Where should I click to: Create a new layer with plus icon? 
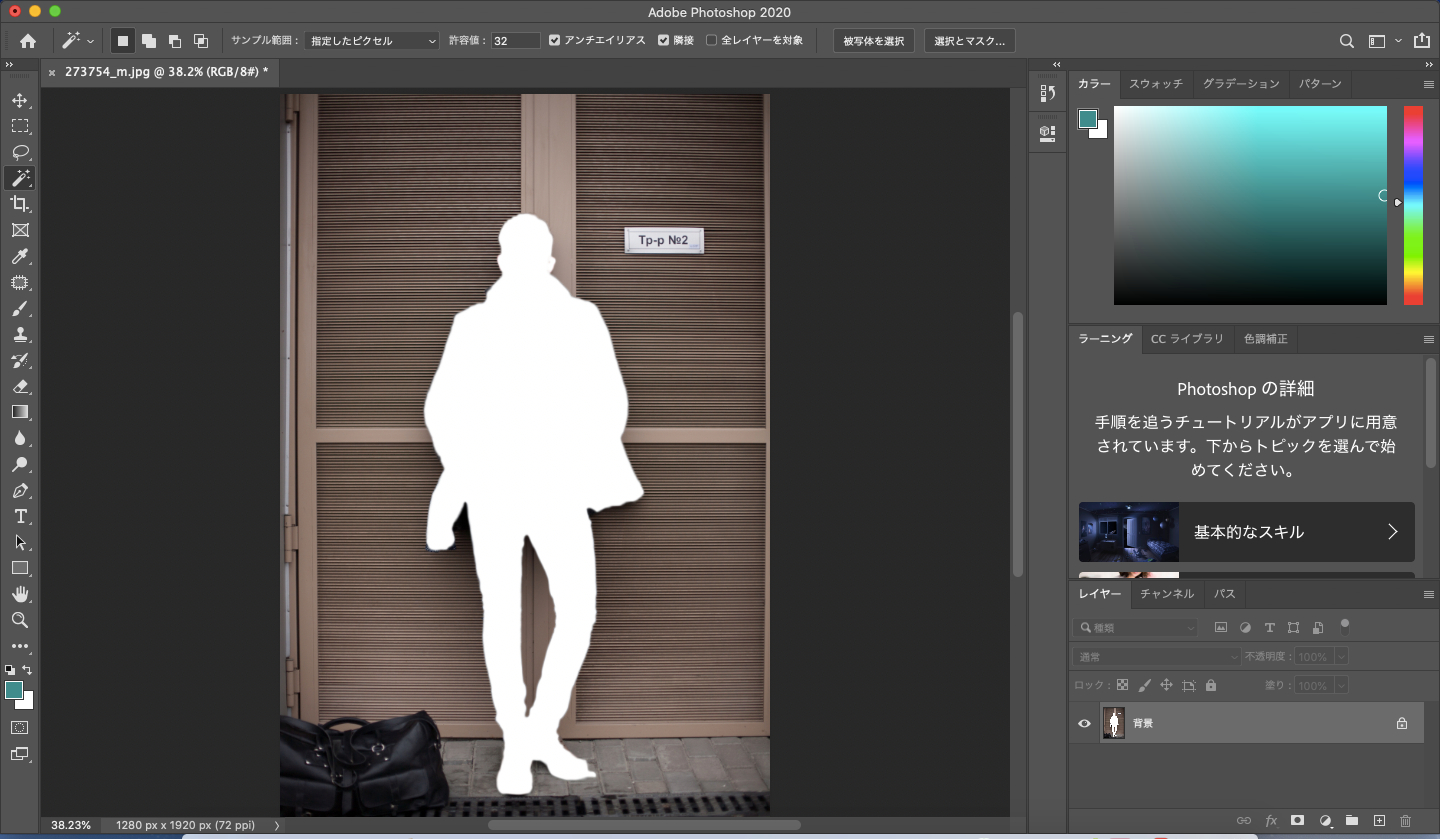point(1379,820)
